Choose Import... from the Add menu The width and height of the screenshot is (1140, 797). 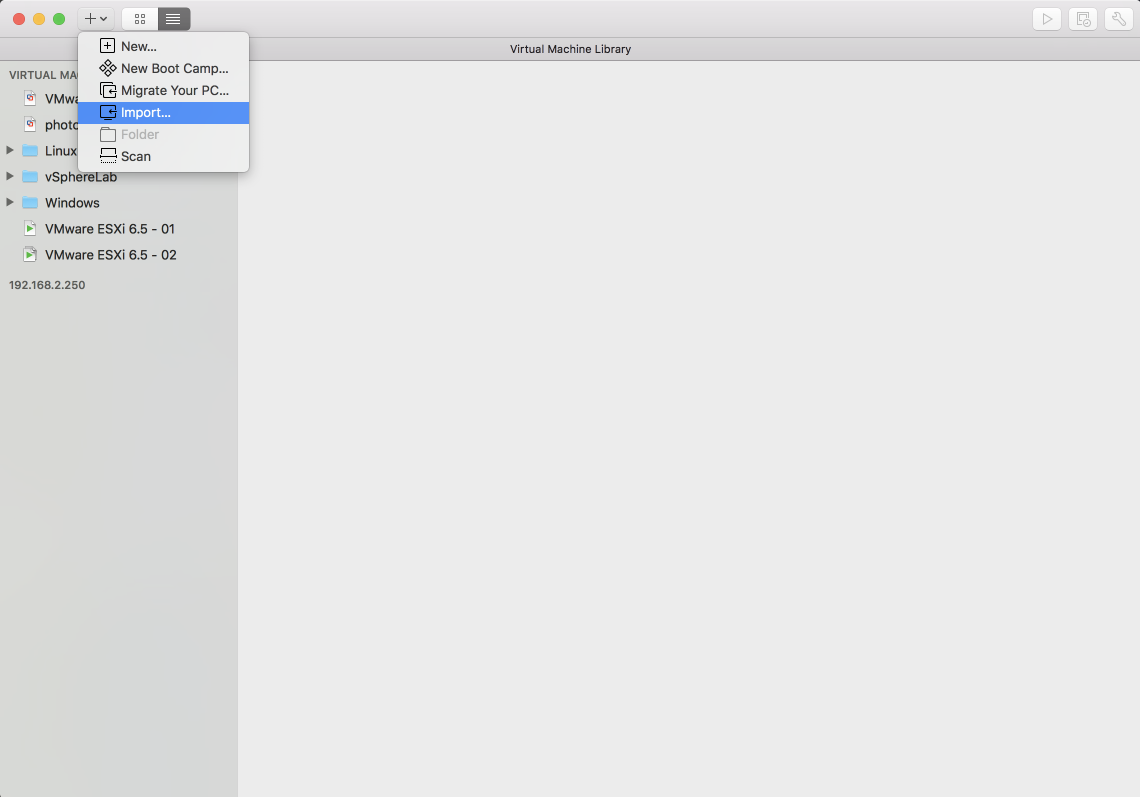tap(146, 112)
